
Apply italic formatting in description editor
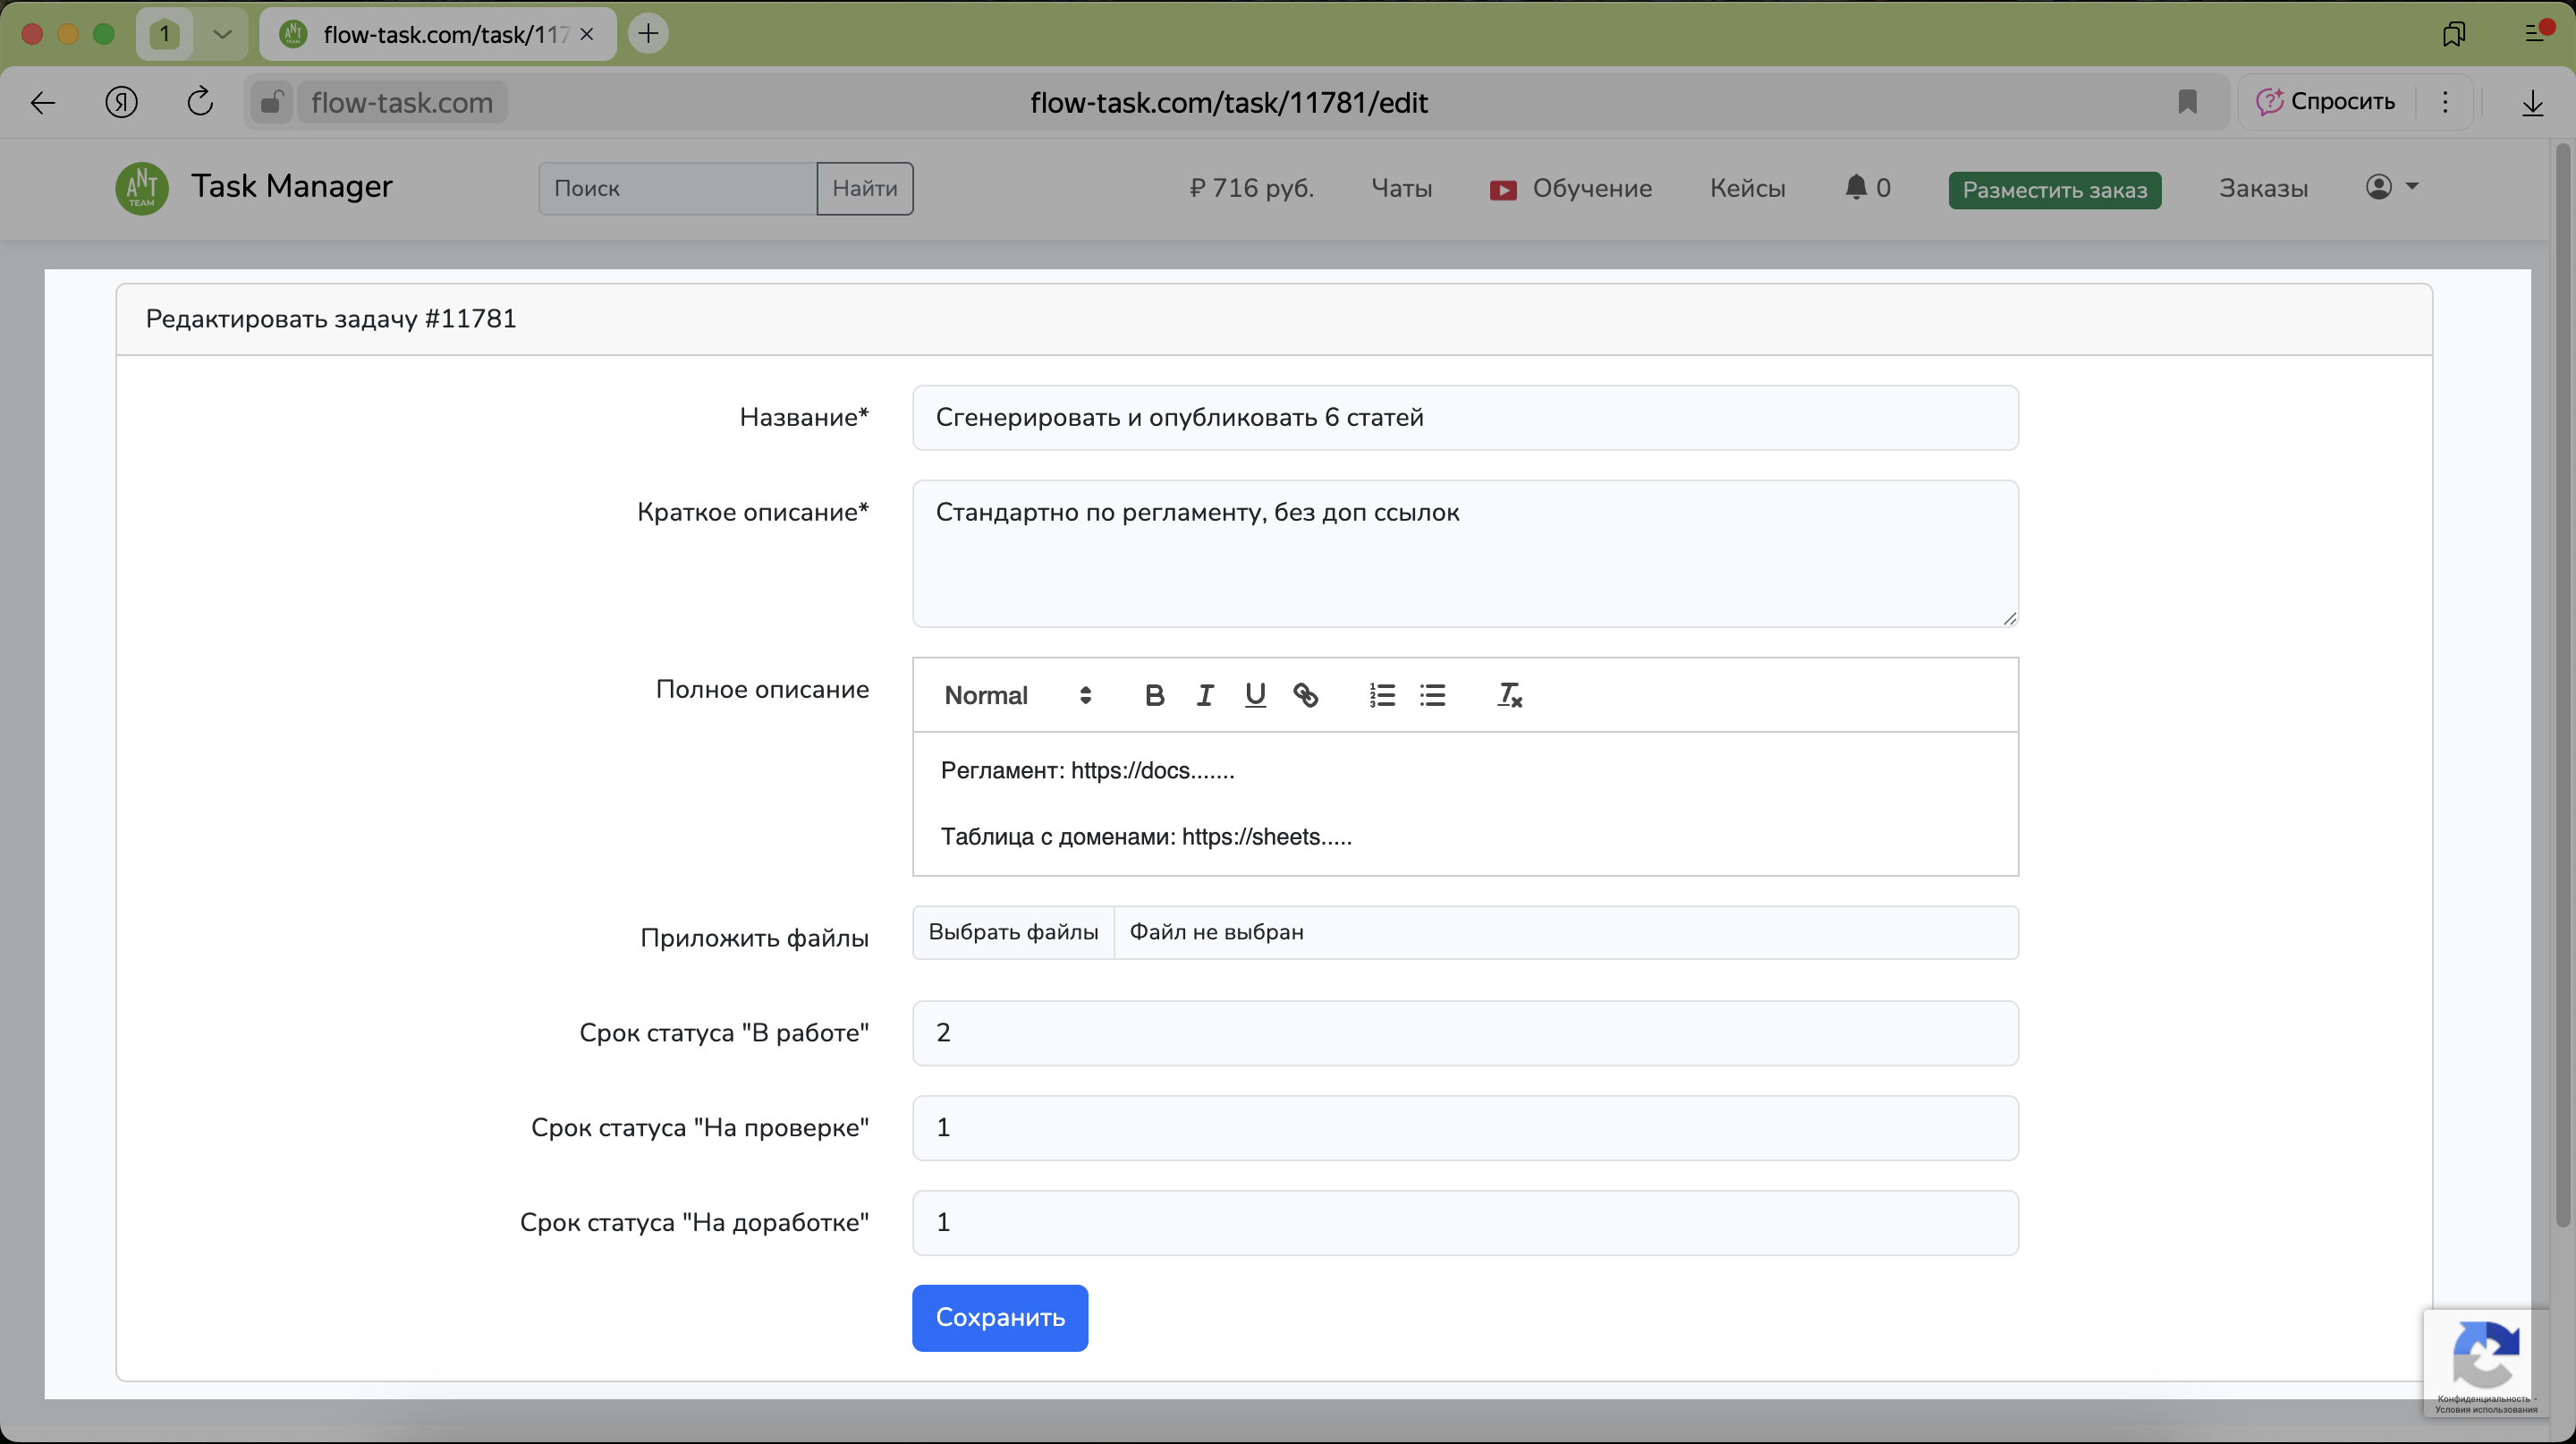coord(1205,695)
